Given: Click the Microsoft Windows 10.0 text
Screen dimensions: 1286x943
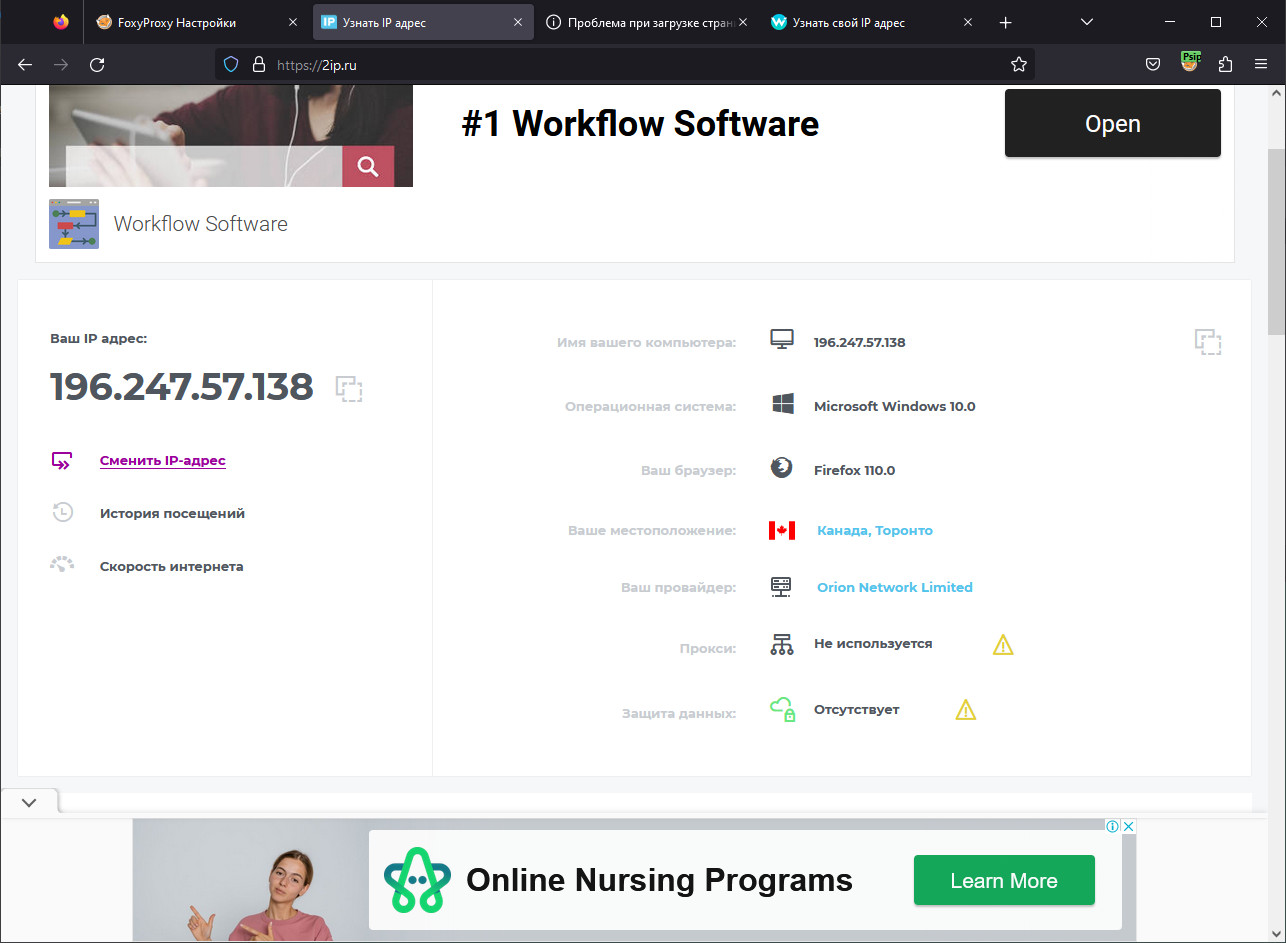Looking at the screenshot, I should coord(895,406).
